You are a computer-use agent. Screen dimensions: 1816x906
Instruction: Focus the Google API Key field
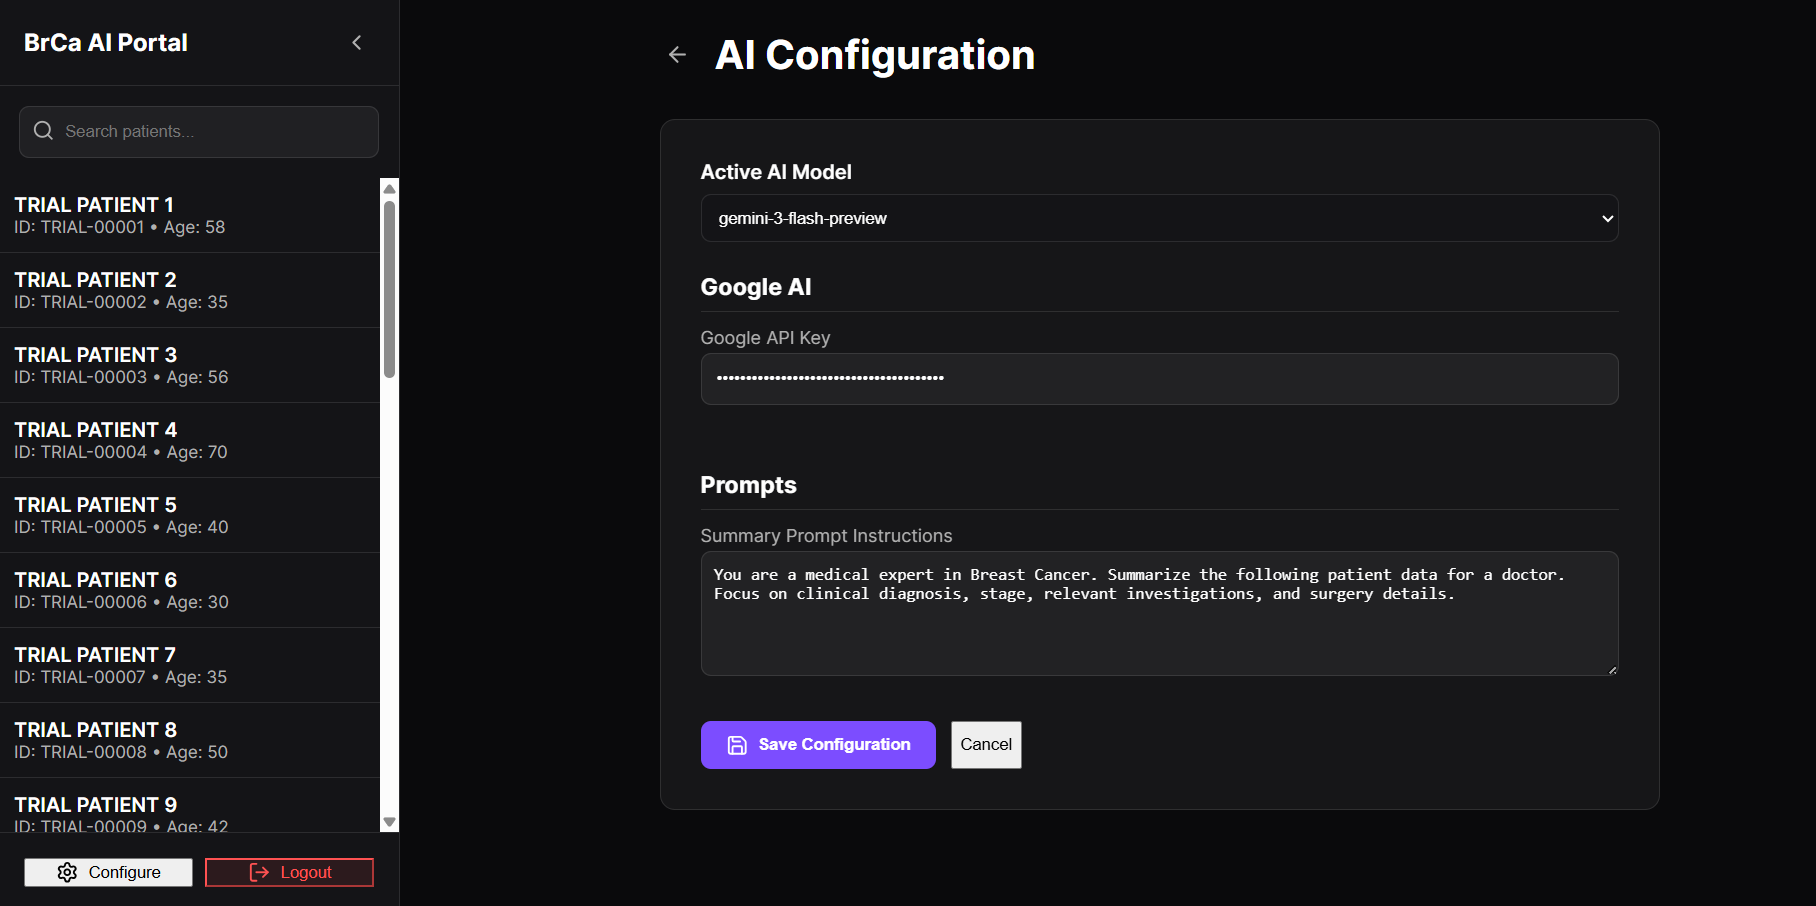click(1158, 379)
